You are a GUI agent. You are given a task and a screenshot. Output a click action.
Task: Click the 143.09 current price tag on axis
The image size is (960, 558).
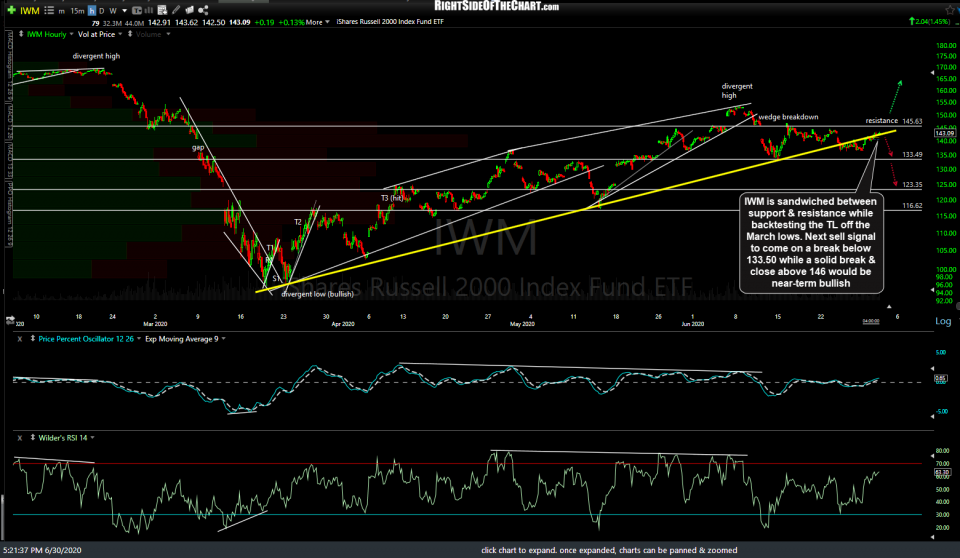[945, 133]
